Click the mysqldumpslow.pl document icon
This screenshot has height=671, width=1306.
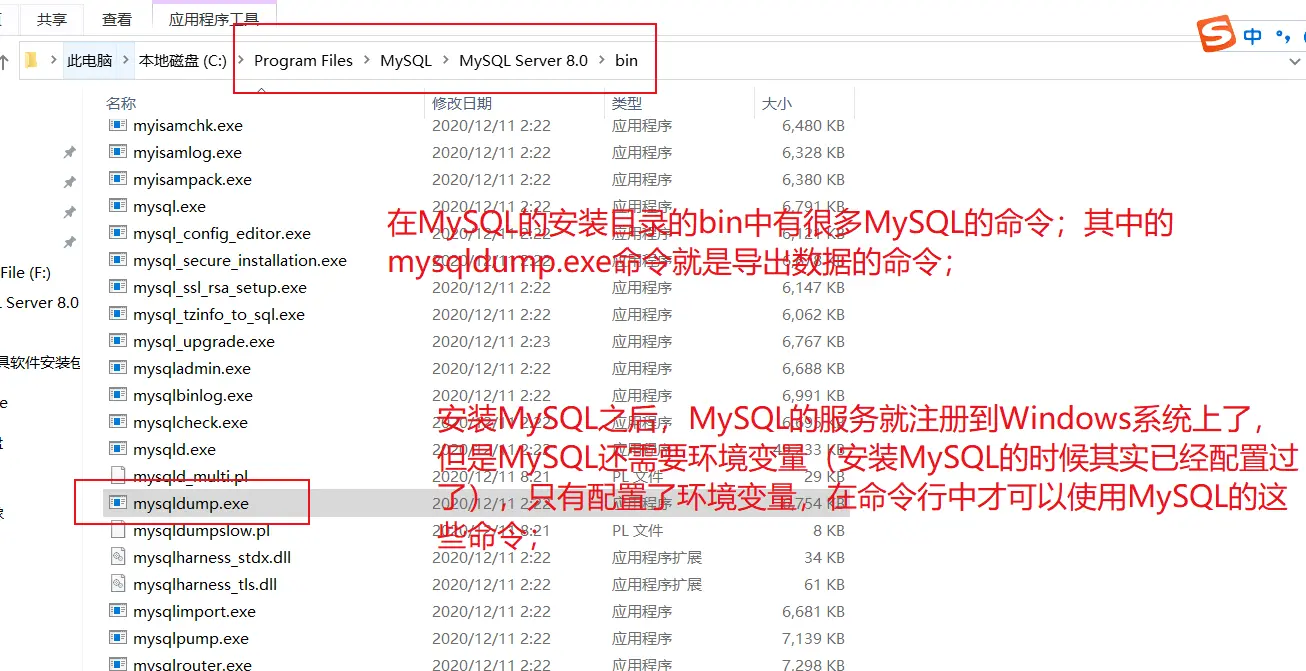coord(117,531)
